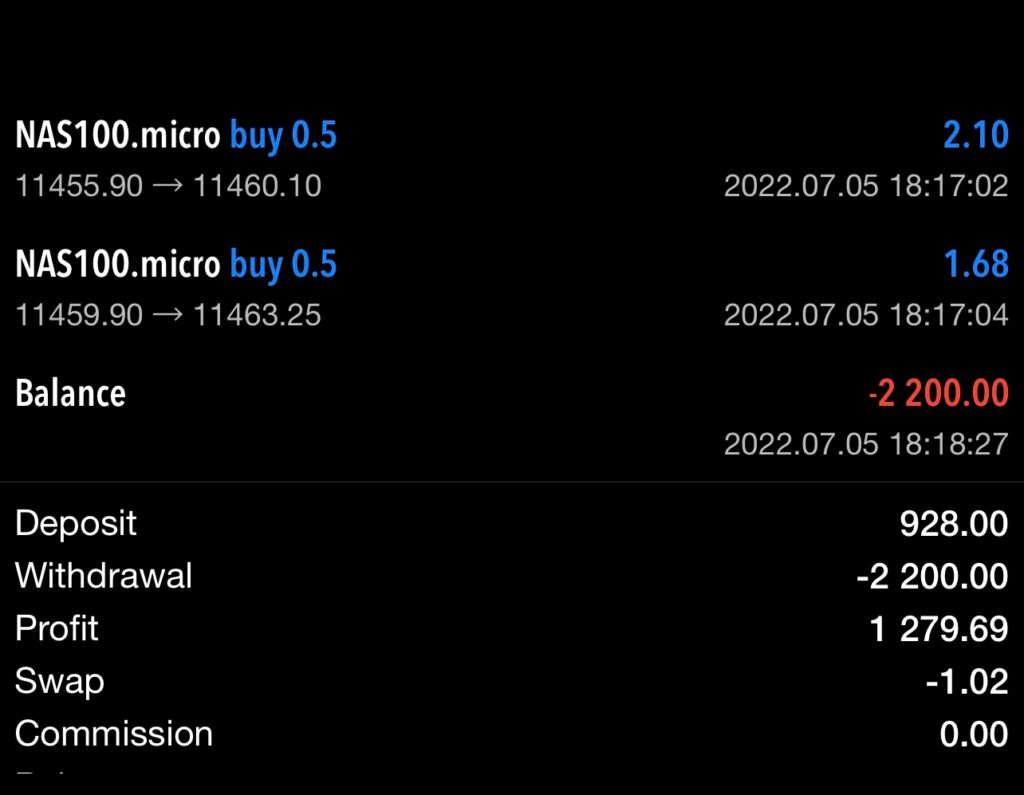Screen dimensions: 1024x795
Task: Tap the -1.02 swap value
Action: [966, 681]
